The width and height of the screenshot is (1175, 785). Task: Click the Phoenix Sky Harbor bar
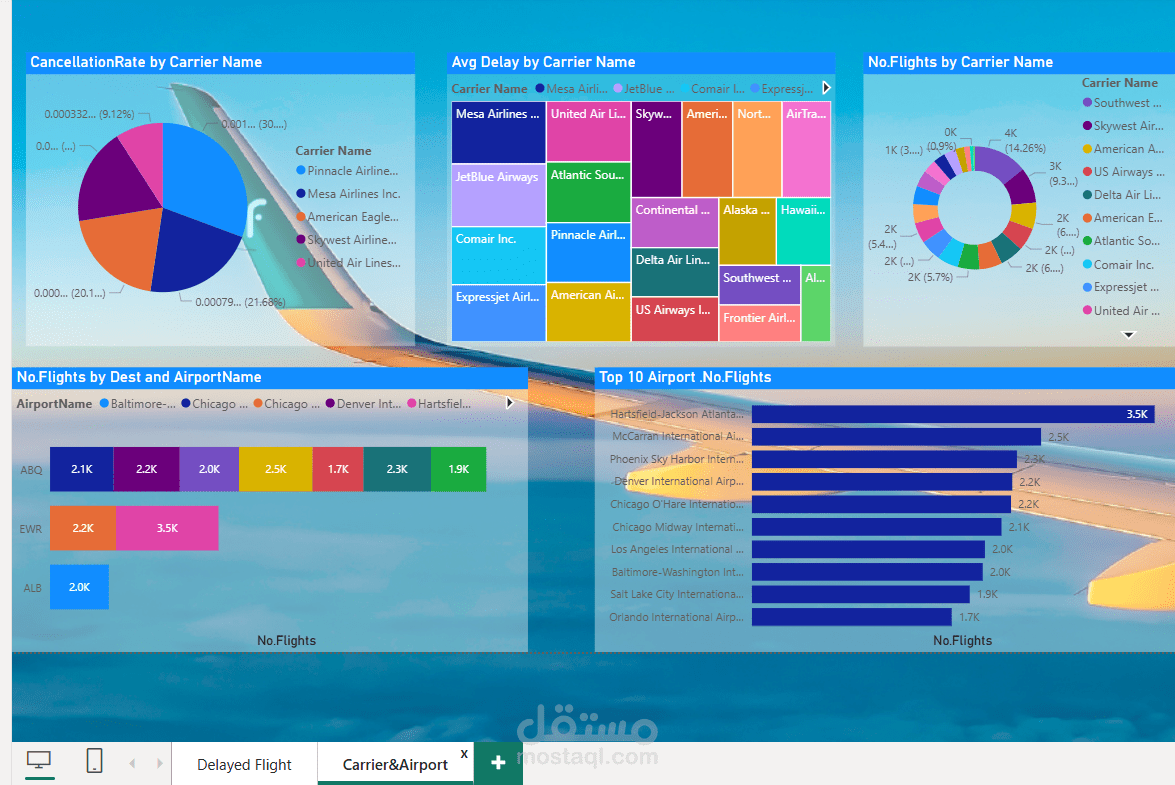click(884, 459)
